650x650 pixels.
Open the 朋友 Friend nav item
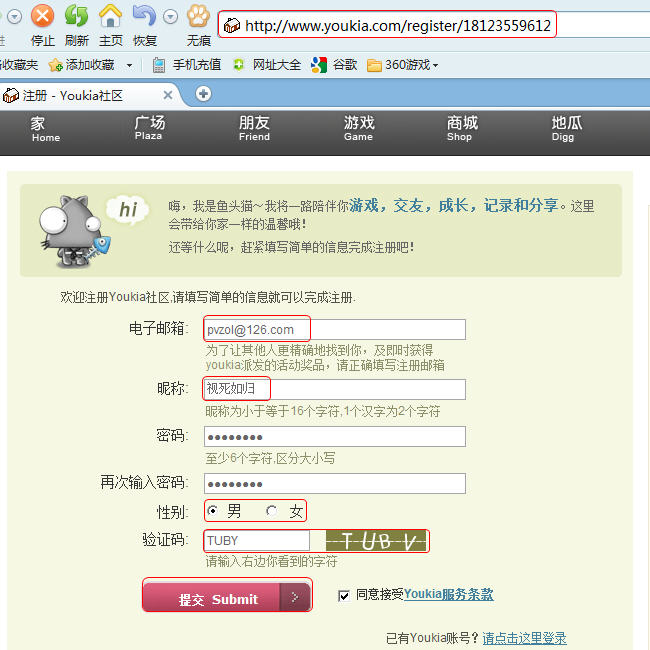[254, 129]
